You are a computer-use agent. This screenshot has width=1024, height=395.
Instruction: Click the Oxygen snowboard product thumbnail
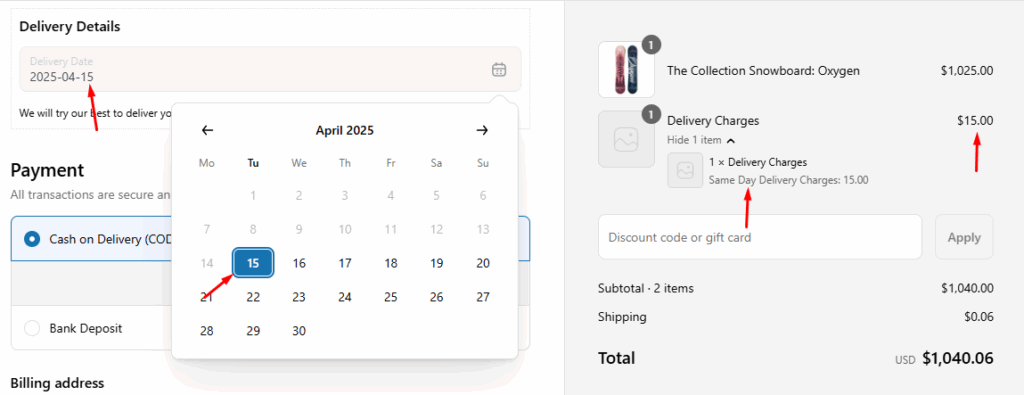point(626,69)
